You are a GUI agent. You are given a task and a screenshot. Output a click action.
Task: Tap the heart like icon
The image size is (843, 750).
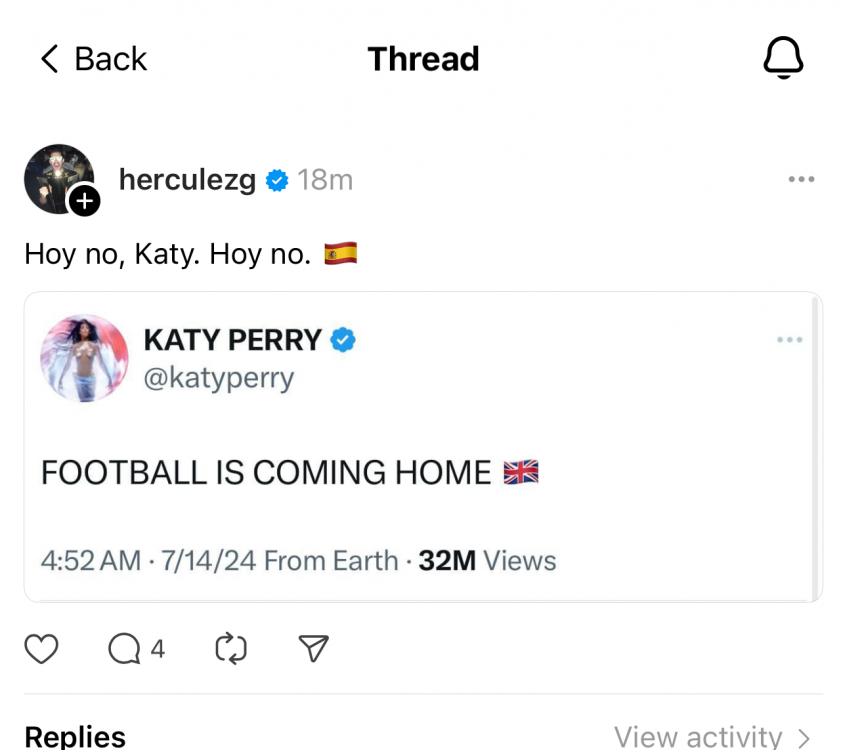(41, 650)
